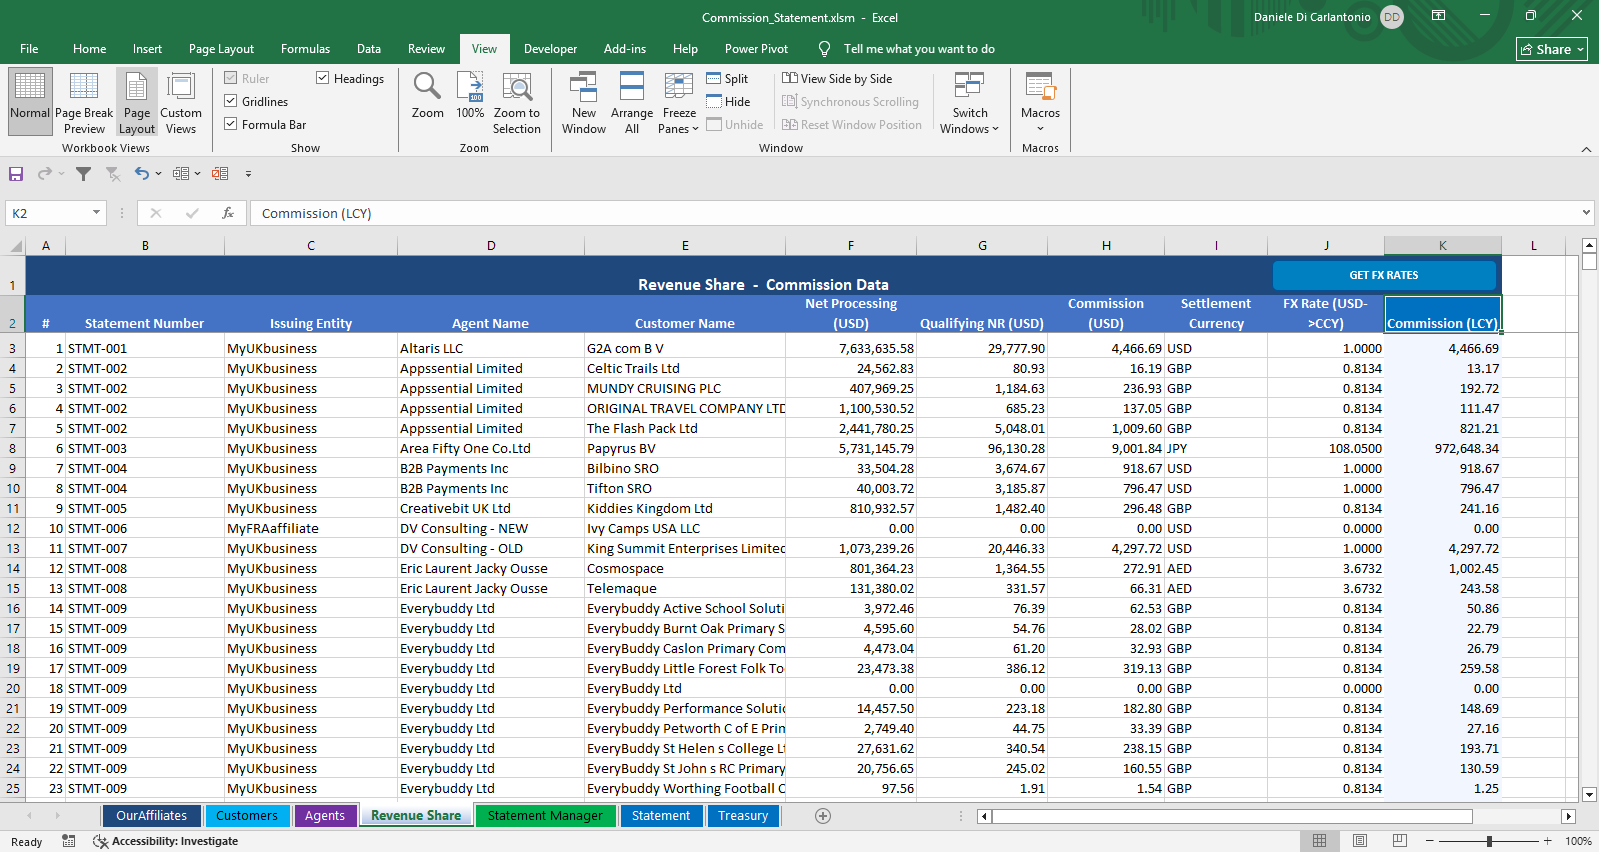Open the Power Pivot tab
Screen dimensions: 1599x852
click(756, 49)
